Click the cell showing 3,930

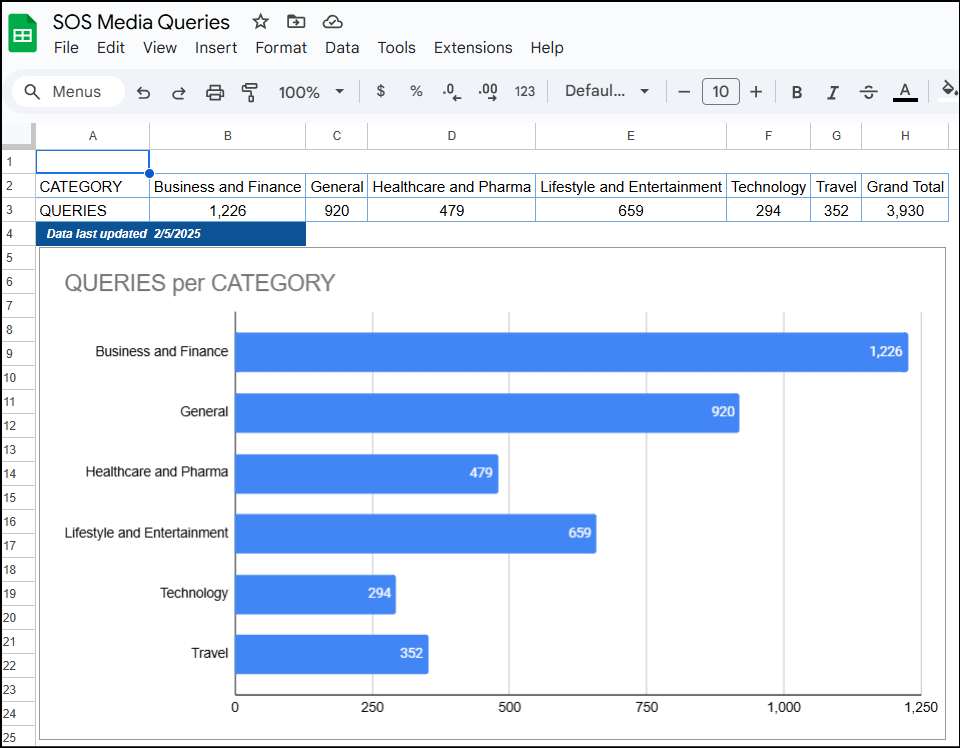tap(905, 210)
